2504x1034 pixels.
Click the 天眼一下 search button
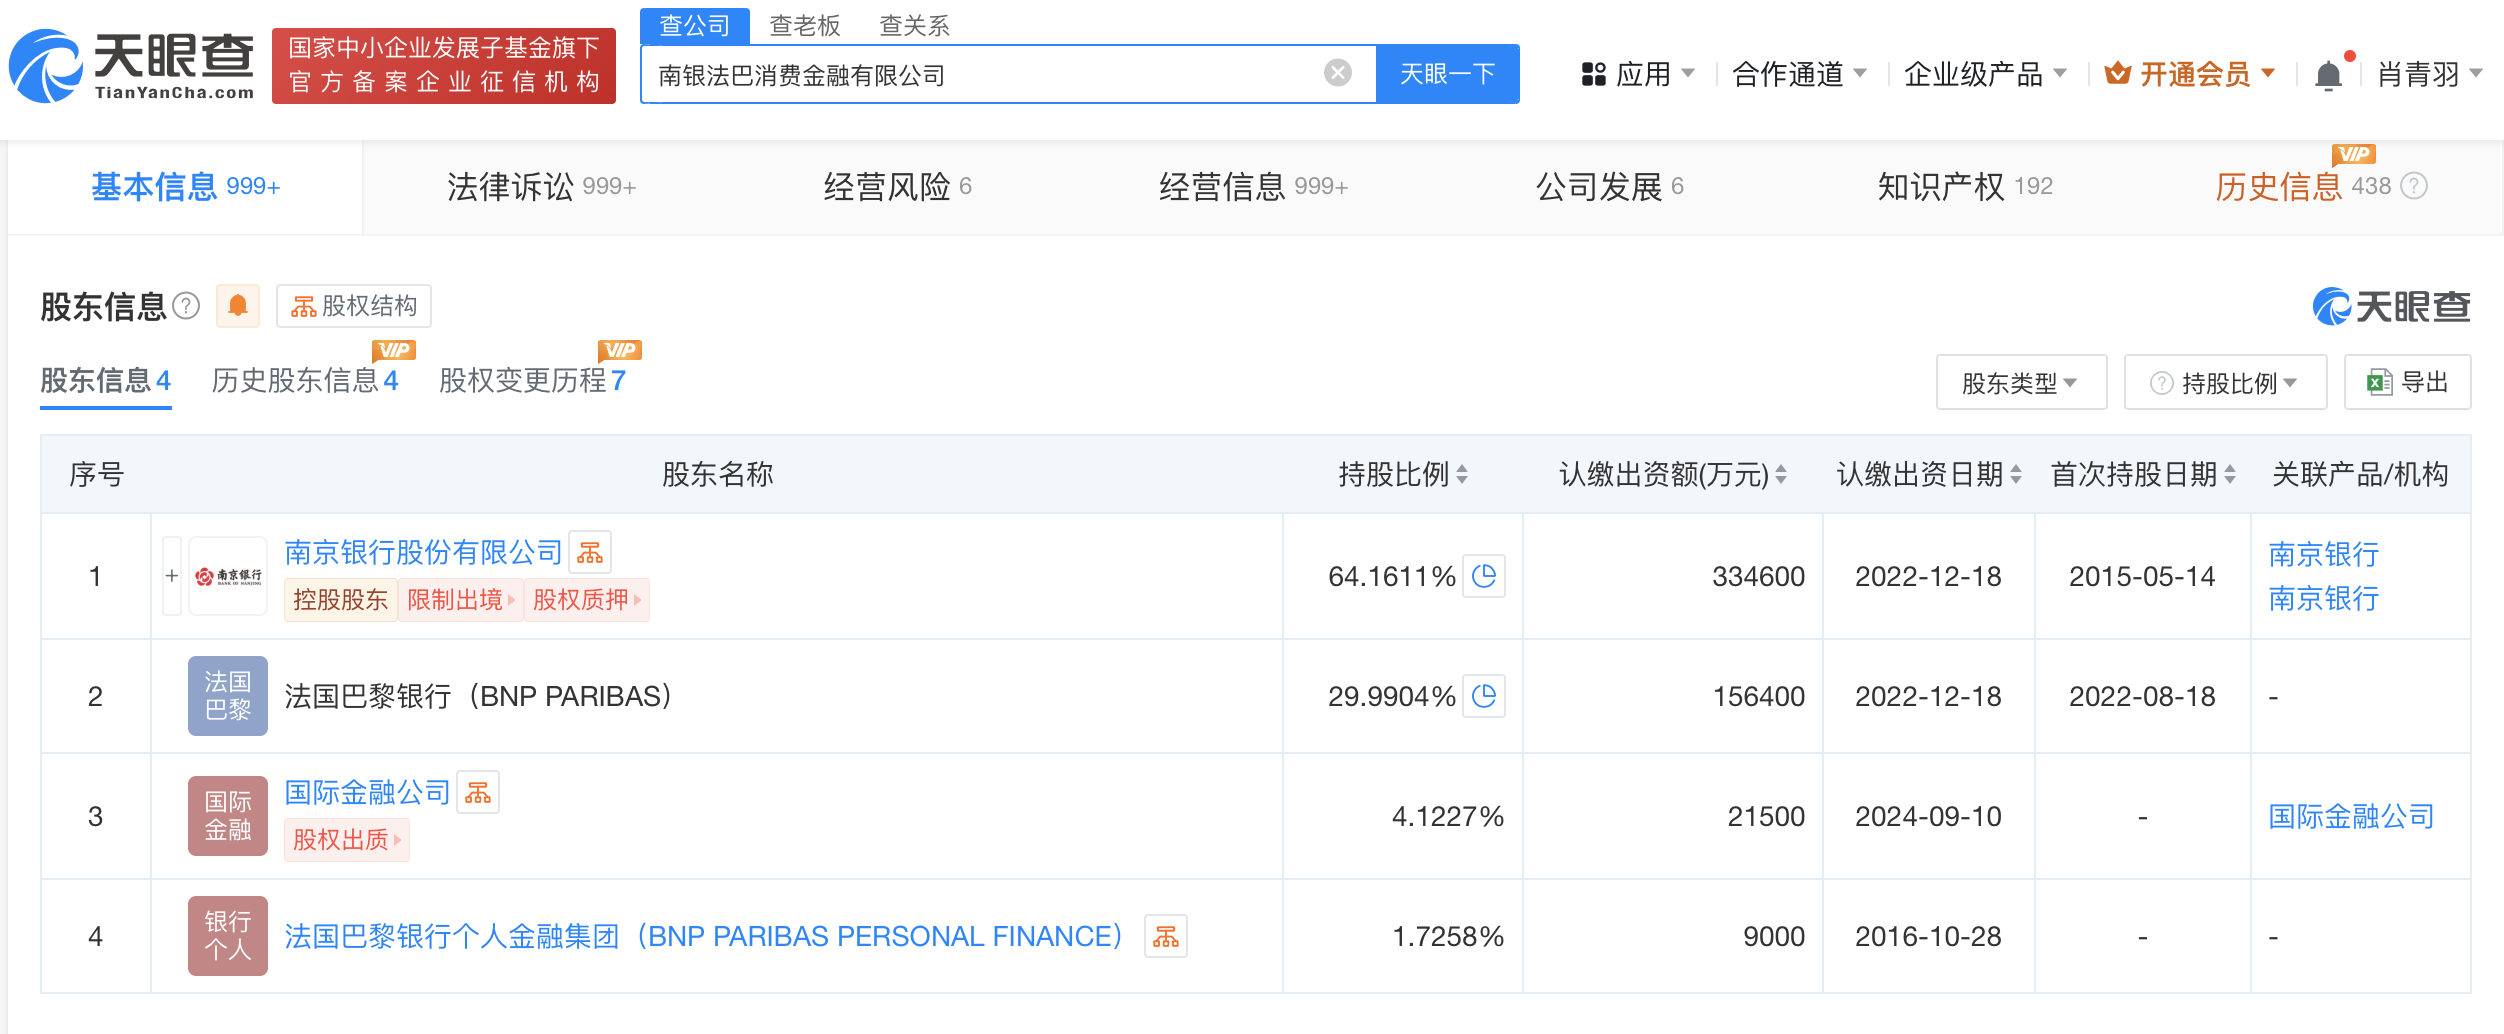pos(1447,74)
